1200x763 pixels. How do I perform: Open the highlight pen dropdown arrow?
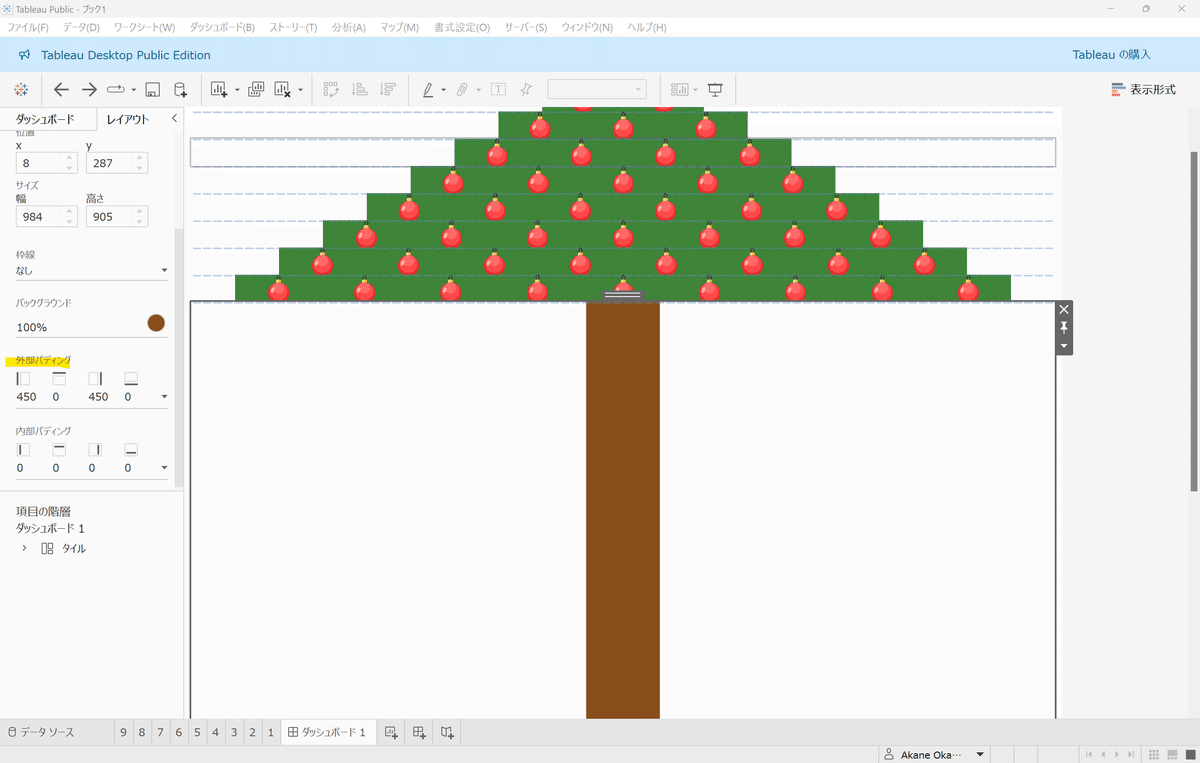point(443,90)
